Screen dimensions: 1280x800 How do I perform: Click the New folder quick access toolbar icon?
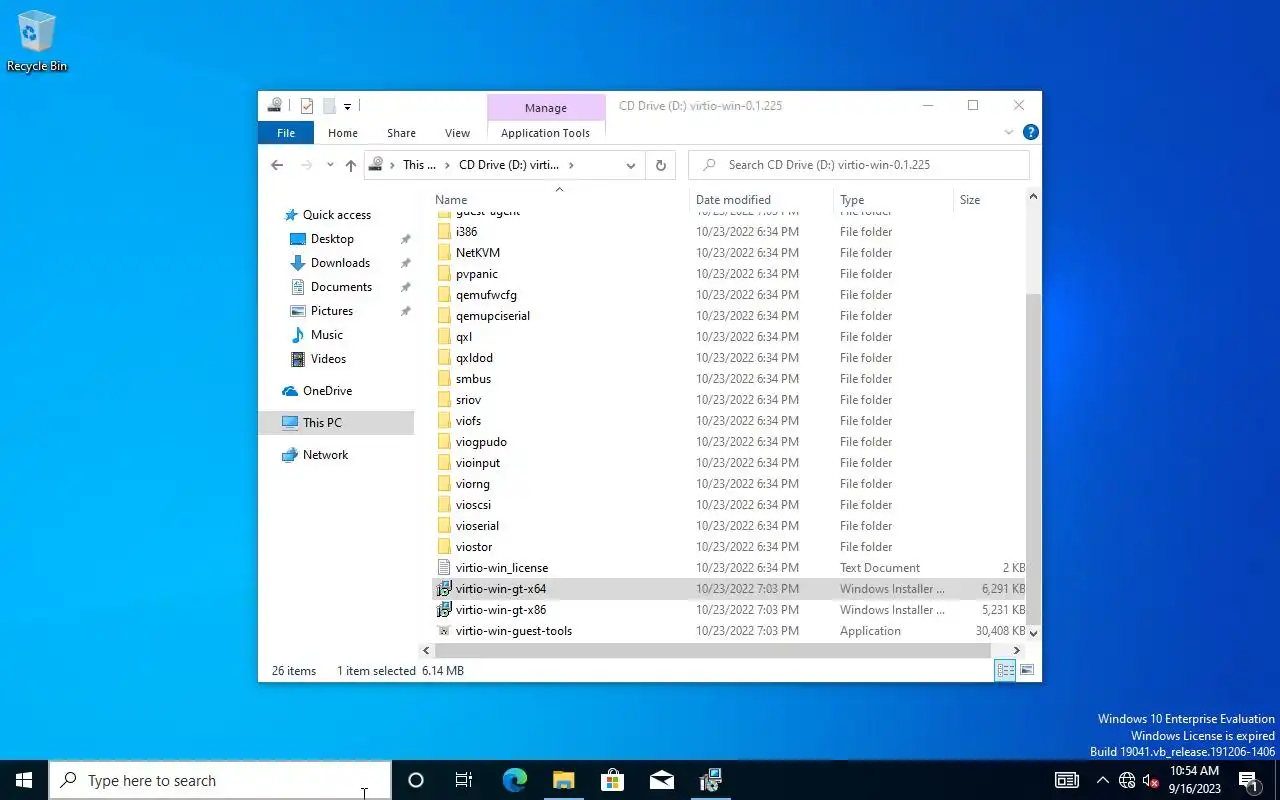click(x=328, y=106)
